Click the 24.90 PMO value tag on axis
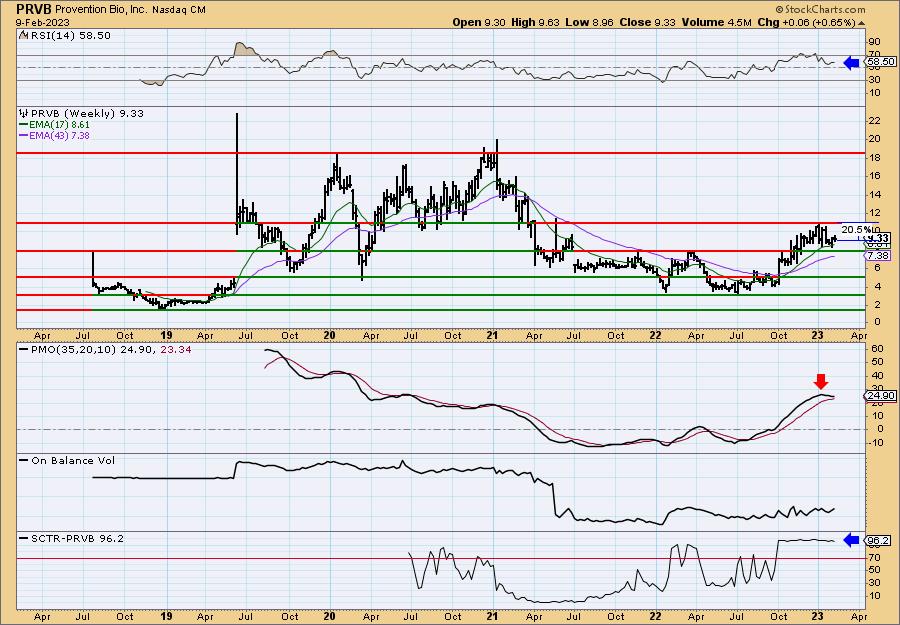This screenshot has width=900, height=625. tap(879, 396)
